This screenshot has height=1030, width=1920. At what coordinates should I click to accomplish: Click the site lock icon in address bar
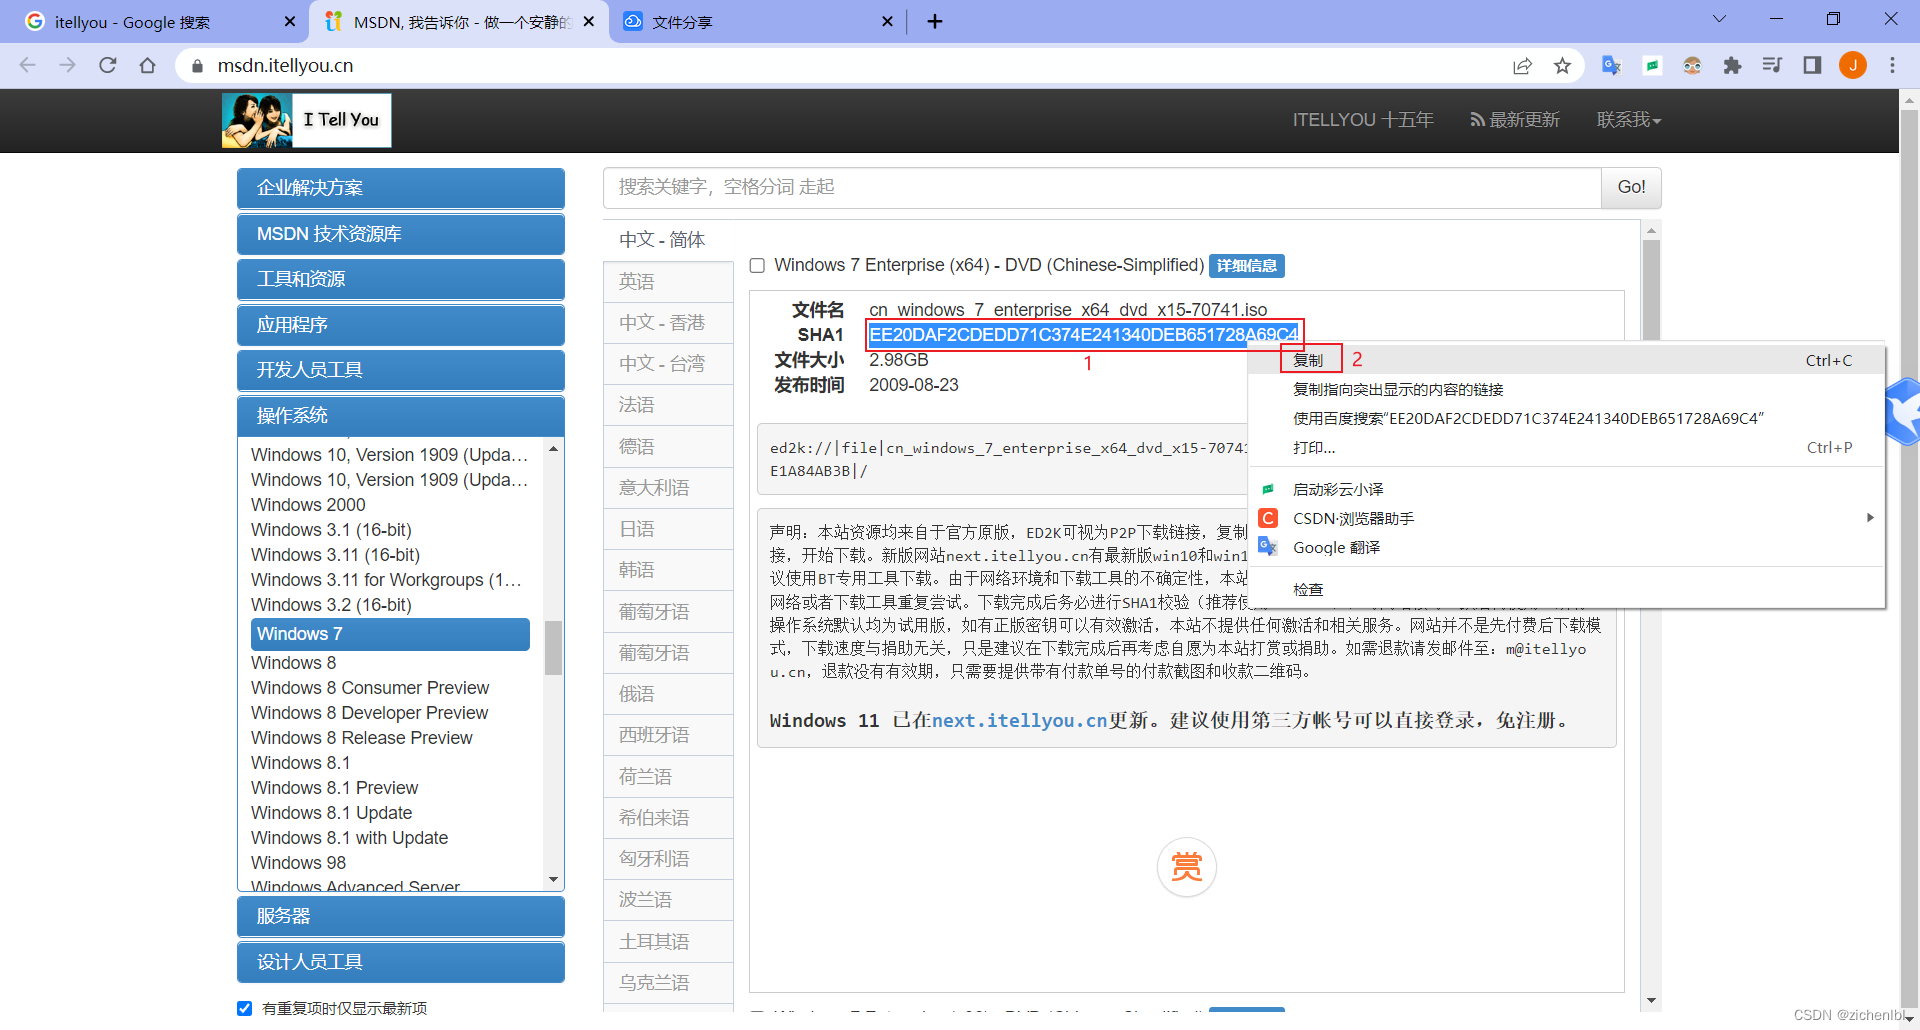(x=197, y=66)
